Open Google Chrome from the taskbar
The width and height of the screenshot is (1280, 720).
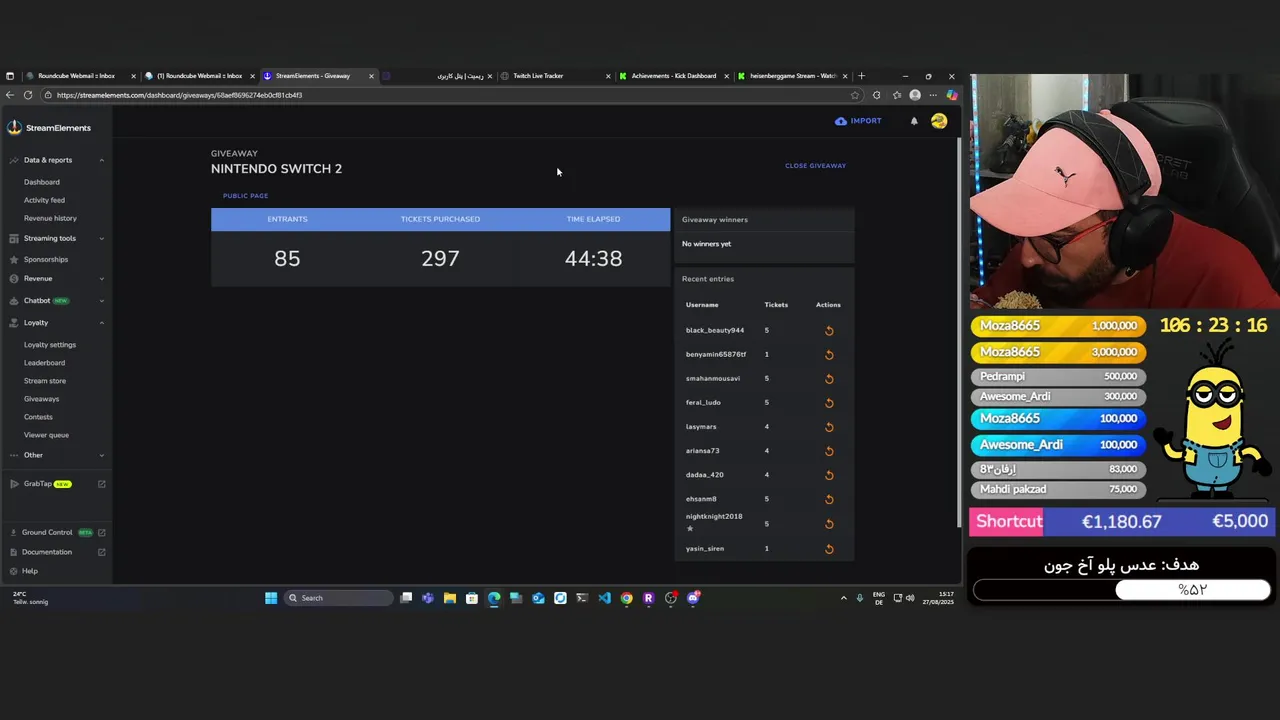click(626, 598)
